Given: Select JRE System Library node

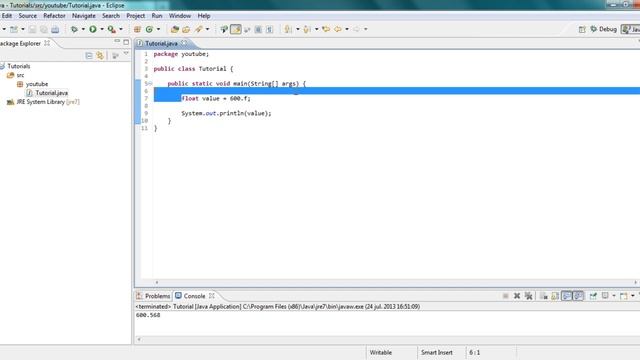Looking at the screenshot, I should (43, 102).
